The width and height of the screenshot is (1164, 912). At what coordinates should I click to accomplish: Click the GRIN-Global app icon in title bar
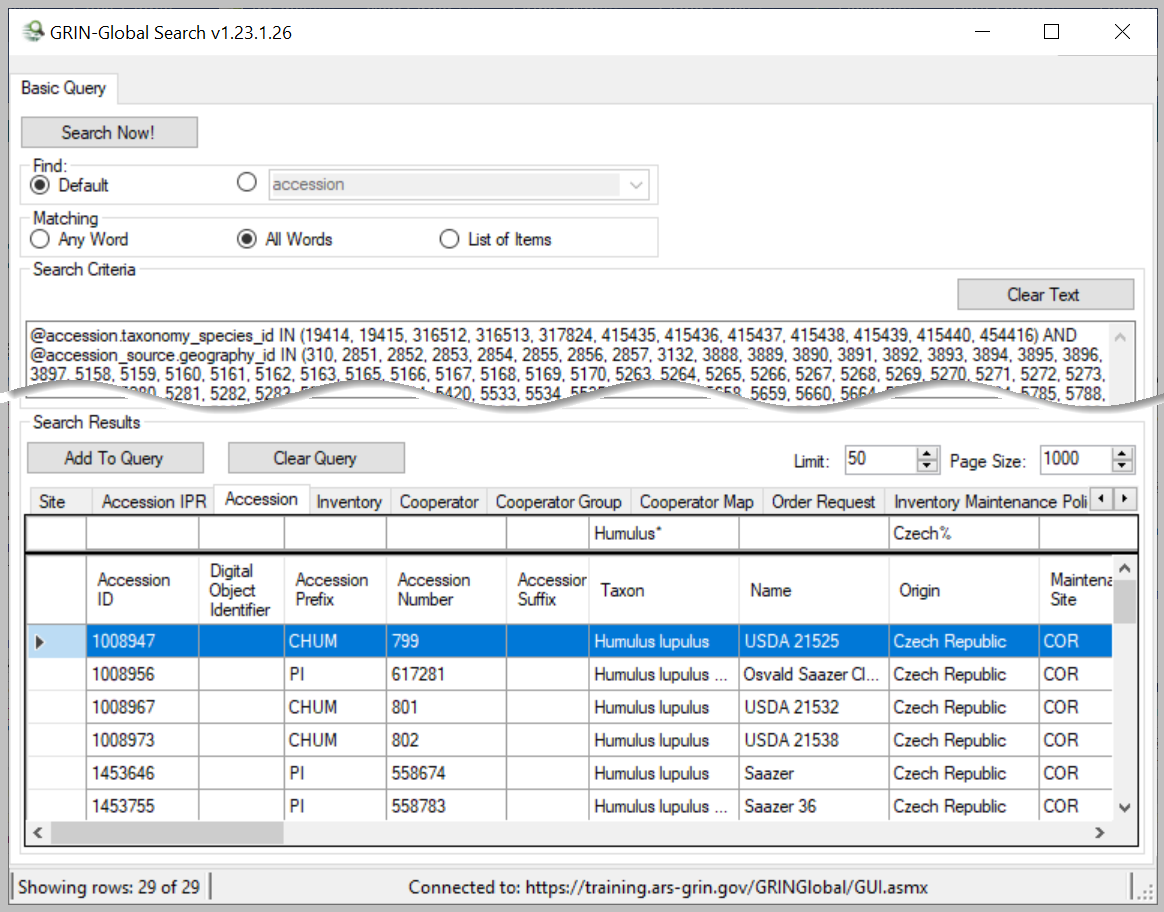(x=33, y=32)
